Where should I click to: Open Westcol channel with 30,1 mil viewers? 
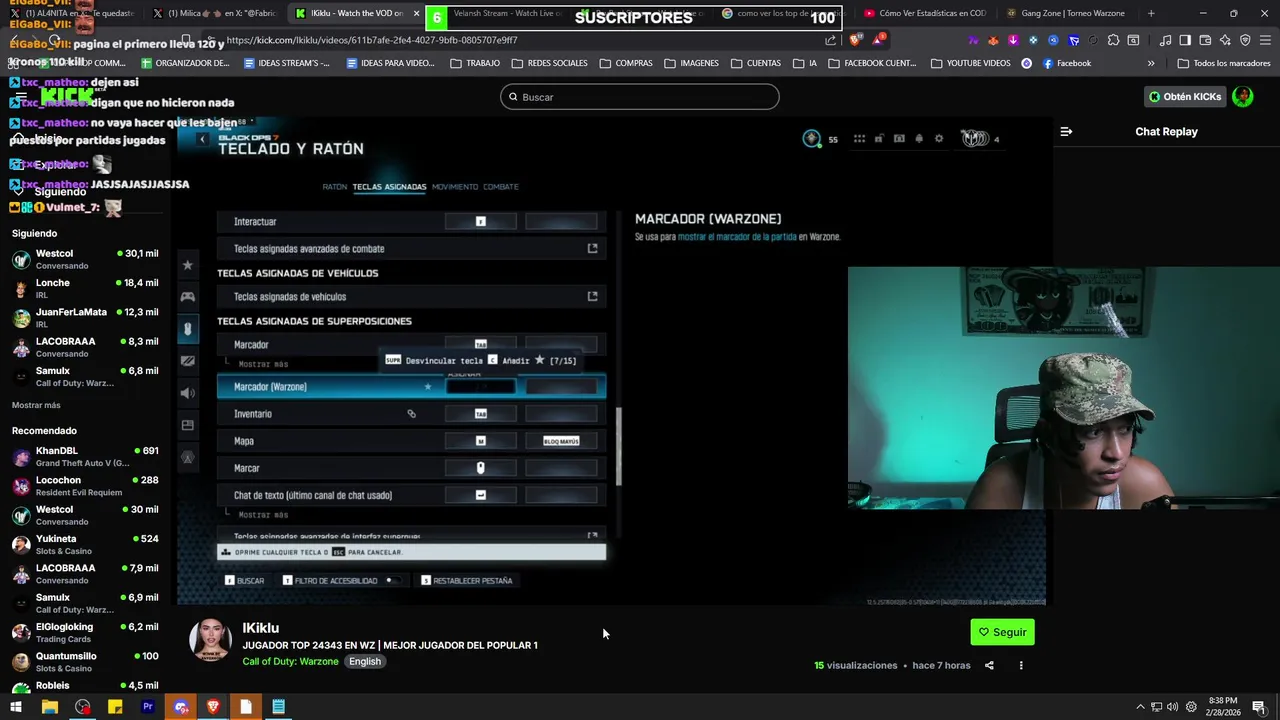pyautogui.click(x=85, y=259)
